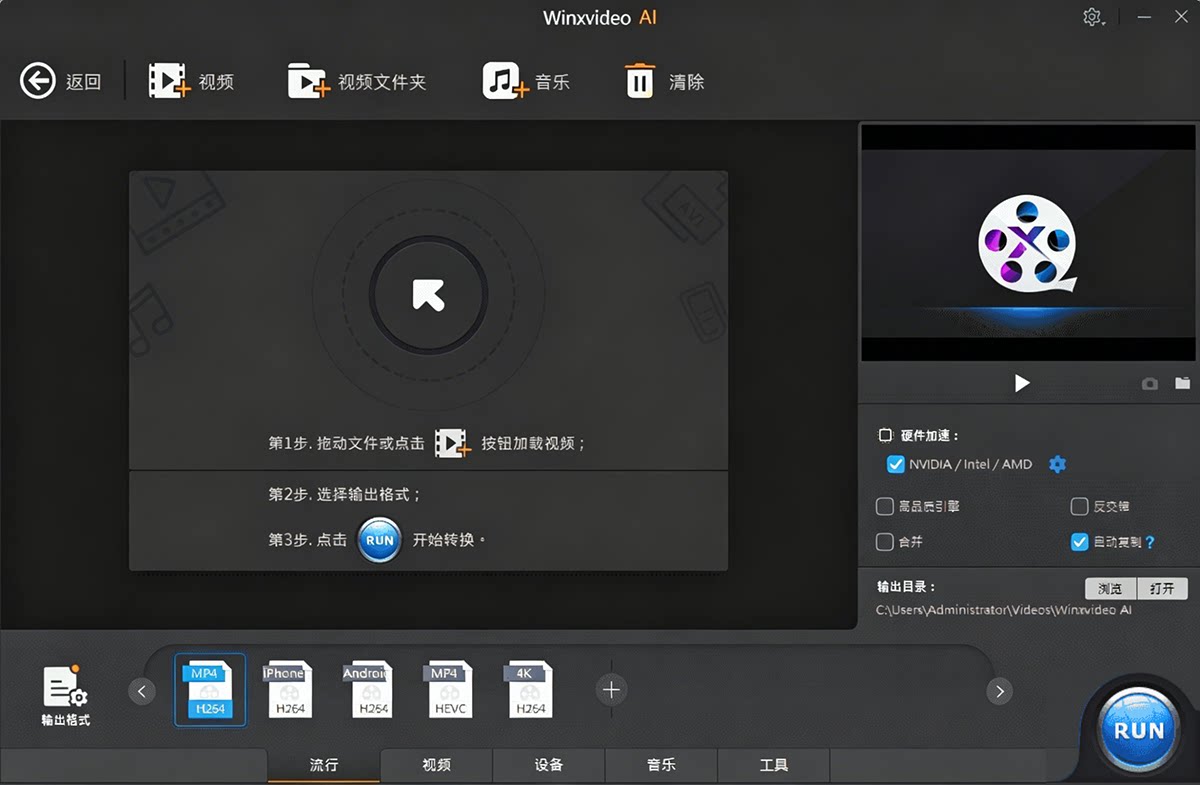Switch to the 工具 tab
The image size is (1200, 785).
[x=774, y=765]
